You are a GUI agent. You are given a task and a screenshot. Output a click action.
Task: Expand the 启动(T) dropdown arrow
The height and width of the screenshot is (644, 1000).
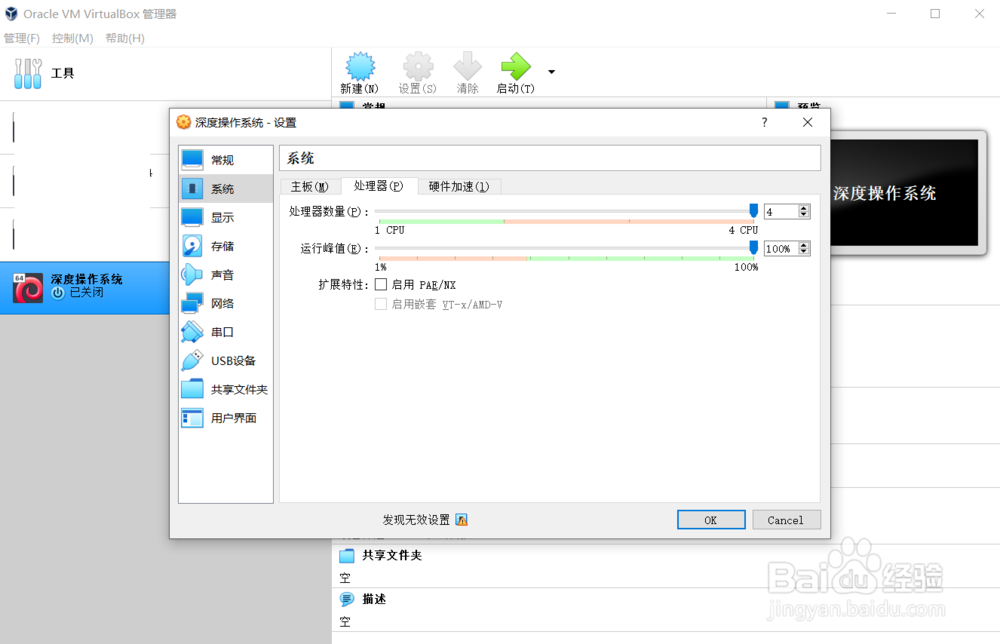point(552,72)
